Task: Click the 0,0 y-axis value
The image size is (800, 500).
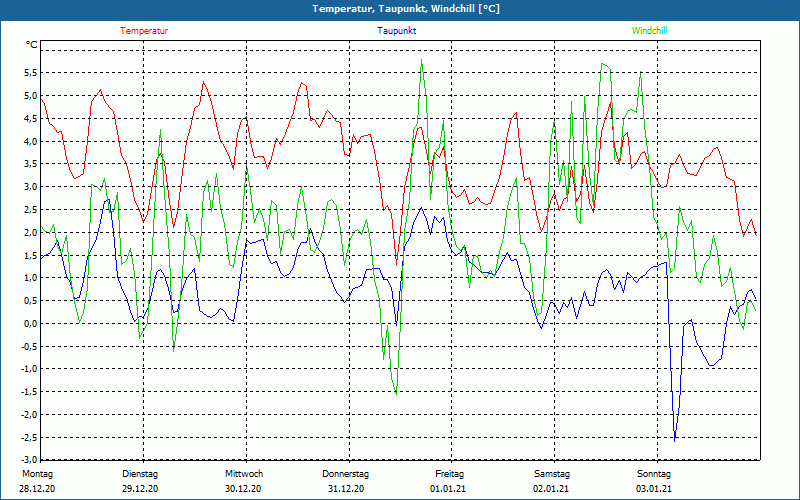Action: pos(30,323)
